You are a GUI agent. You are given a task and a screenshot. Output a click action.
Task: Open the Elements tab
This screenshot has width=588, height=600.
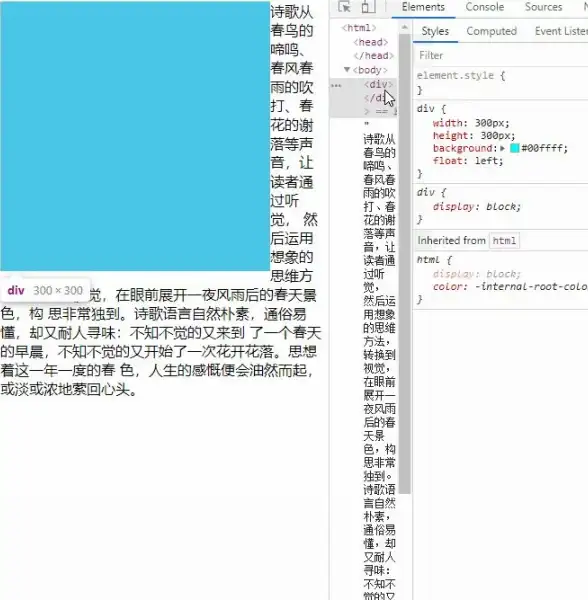423,7
